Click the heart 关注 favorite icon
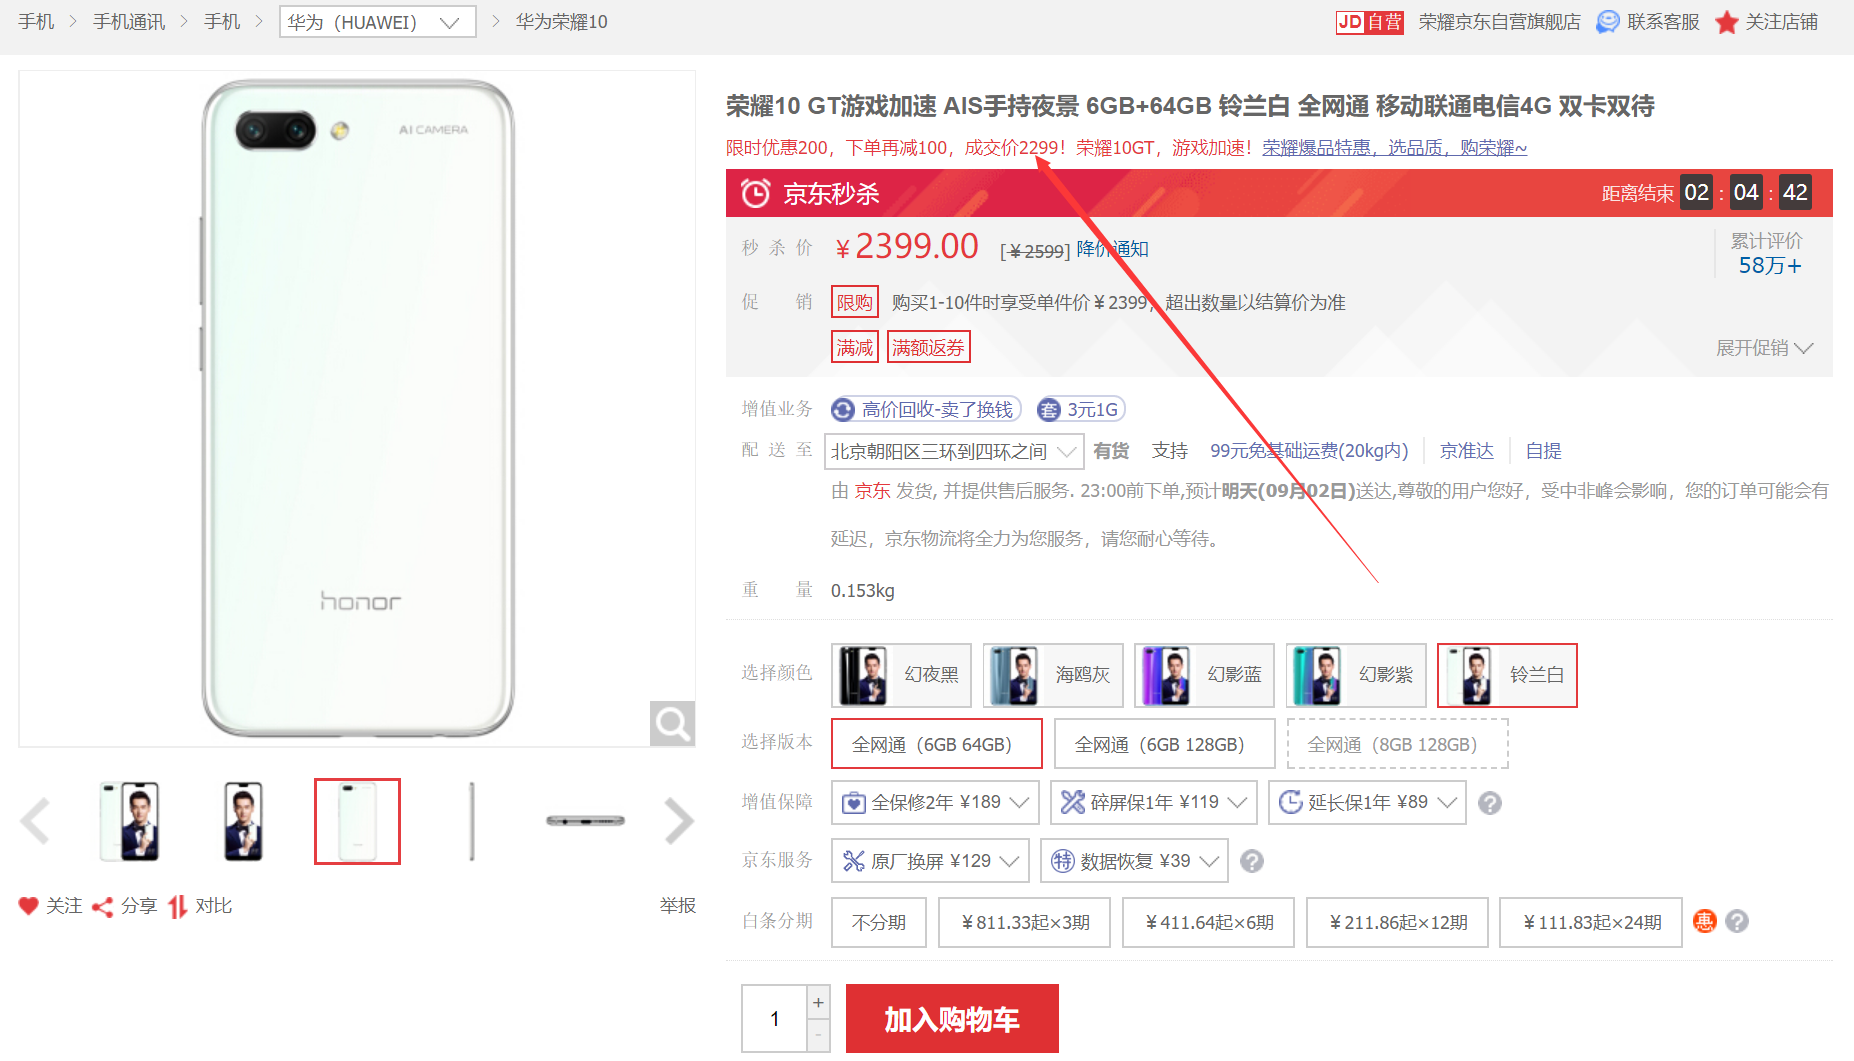The width and height of the screenshot is (1854, 1061). pos(28,906)
